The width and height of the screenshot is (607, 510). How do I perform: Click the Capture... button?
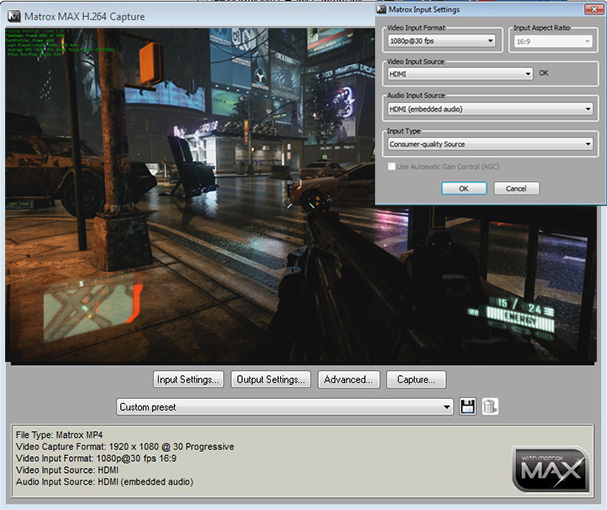coord(416,379)
